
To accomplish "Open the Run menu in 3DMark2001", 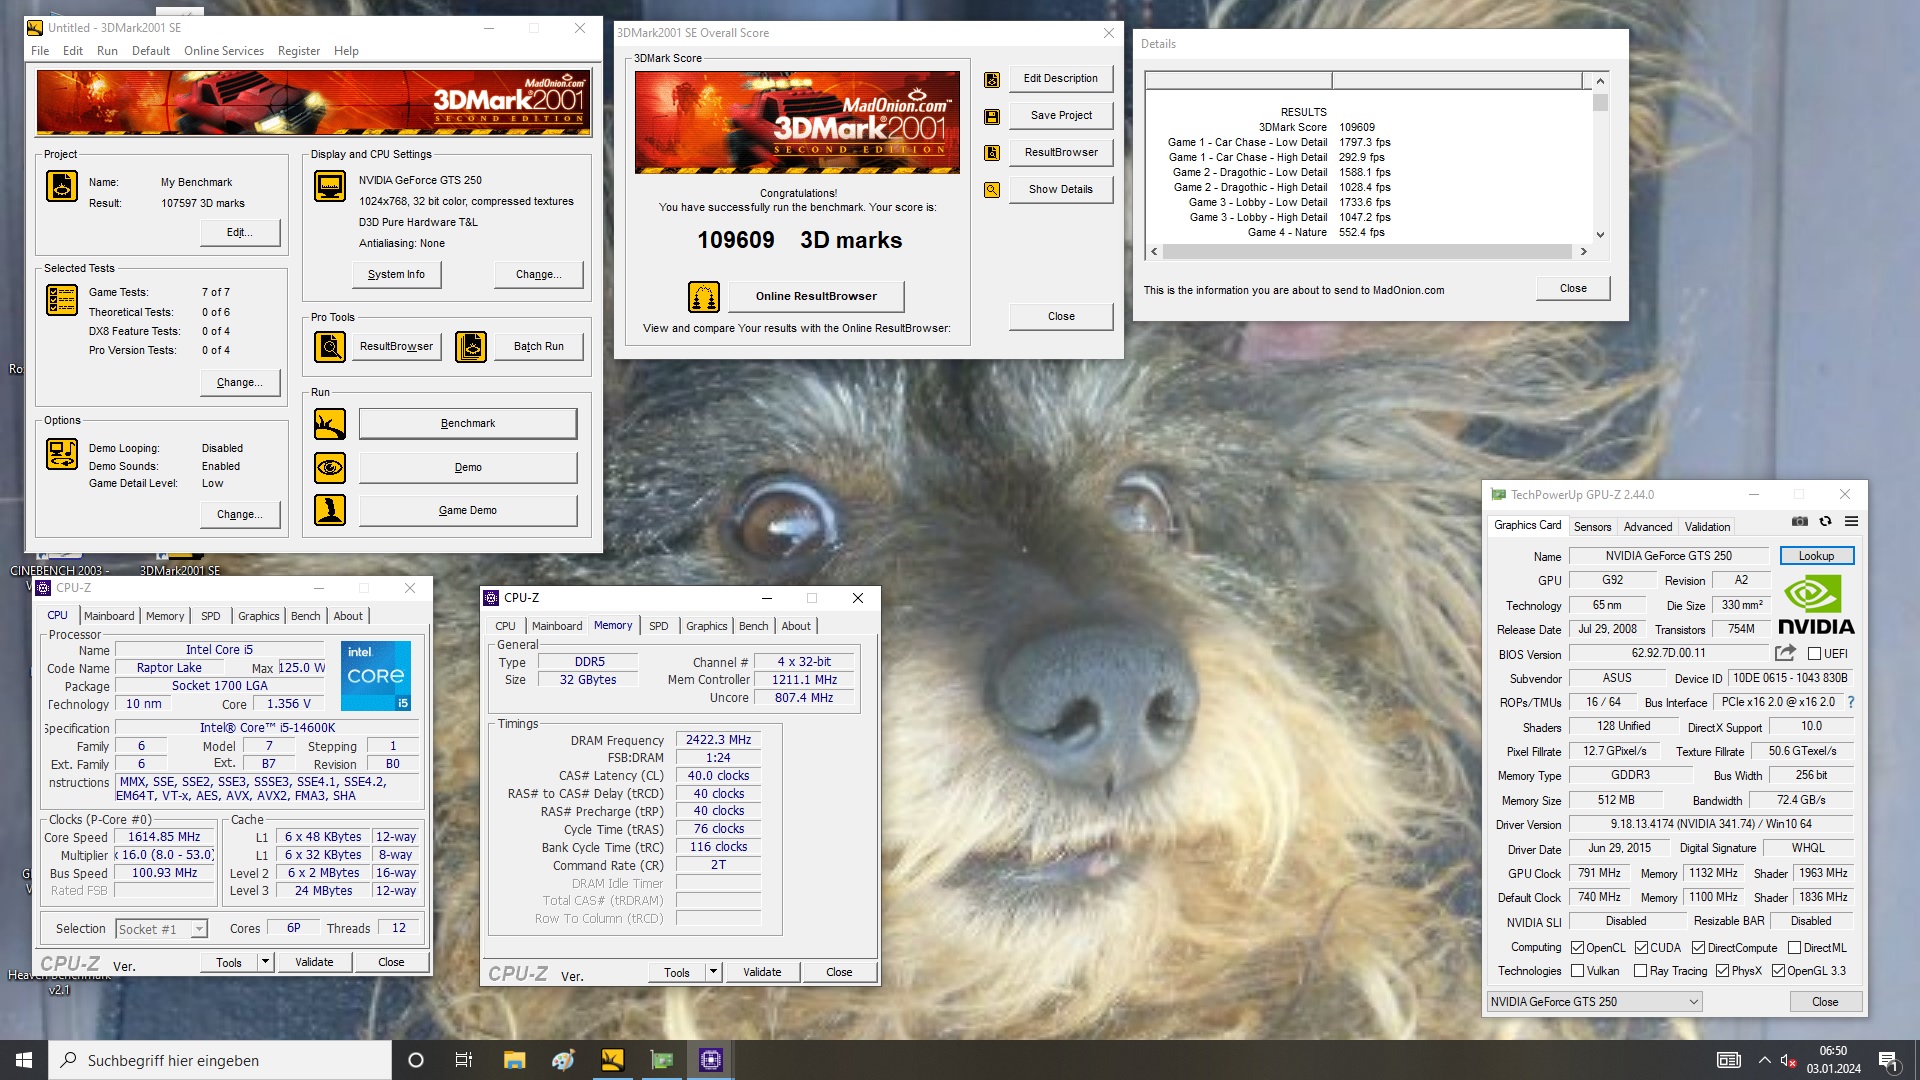I will pyautogui.click(x=107, y=51).
